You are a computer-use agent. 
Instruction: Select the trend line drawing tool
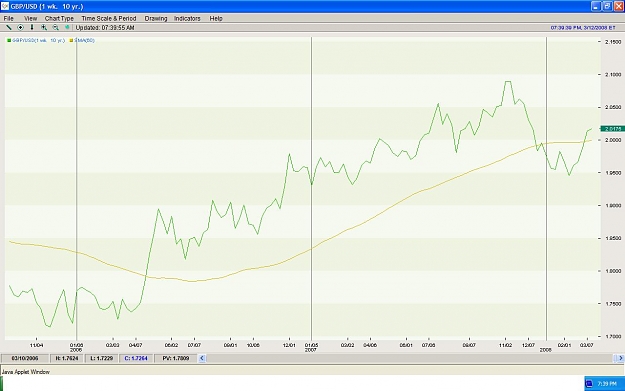pos(8,28)
